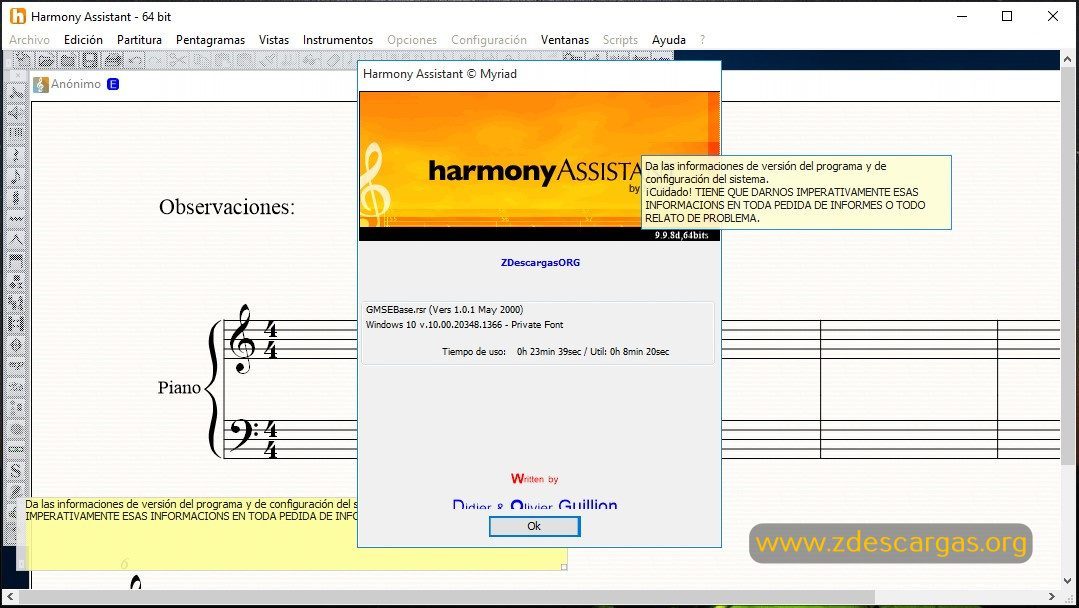The image size is (1079, 608).
Task: Select the vertical bars palette tool
Action: pos(16,133)
